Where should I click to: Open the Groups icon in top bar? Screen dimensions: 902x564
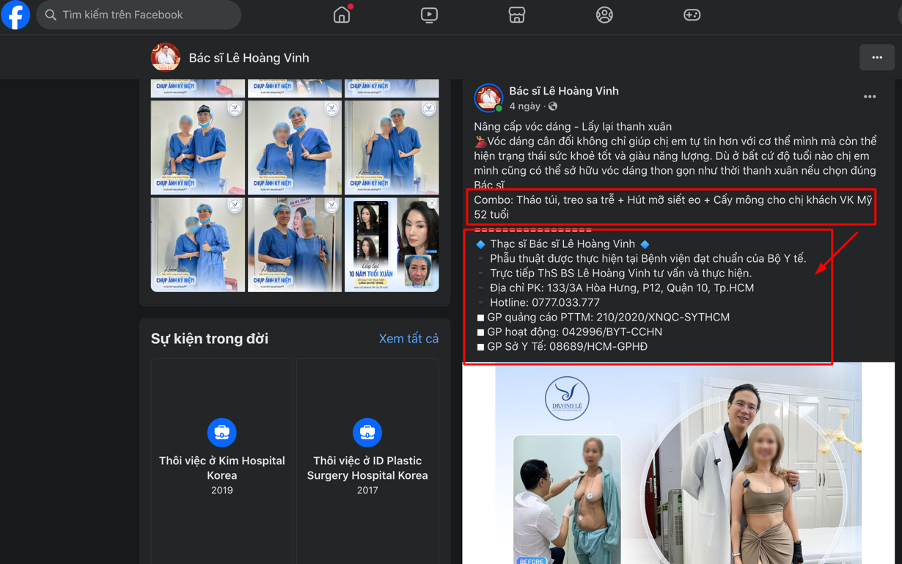pos(604,15)
